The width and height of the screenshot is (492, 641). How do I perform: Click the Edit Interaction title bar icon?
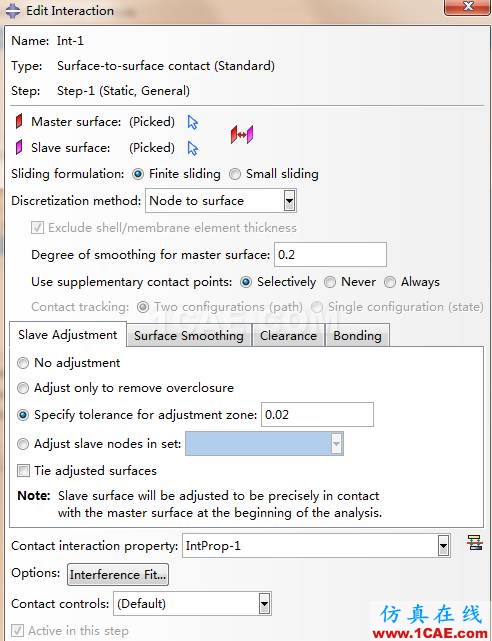(x=13, y=11)
